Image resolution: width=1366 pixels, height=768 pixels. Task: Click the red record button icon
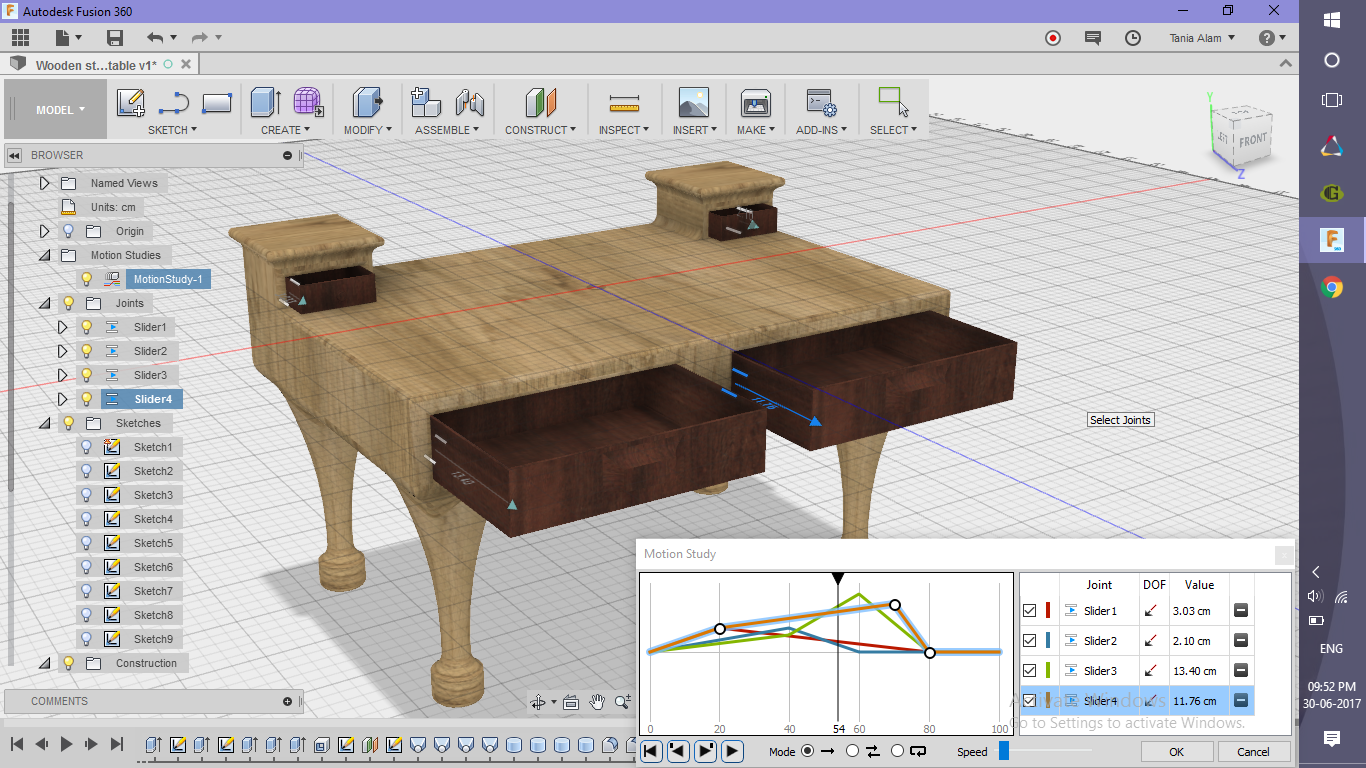click(x=1053, y=38)
